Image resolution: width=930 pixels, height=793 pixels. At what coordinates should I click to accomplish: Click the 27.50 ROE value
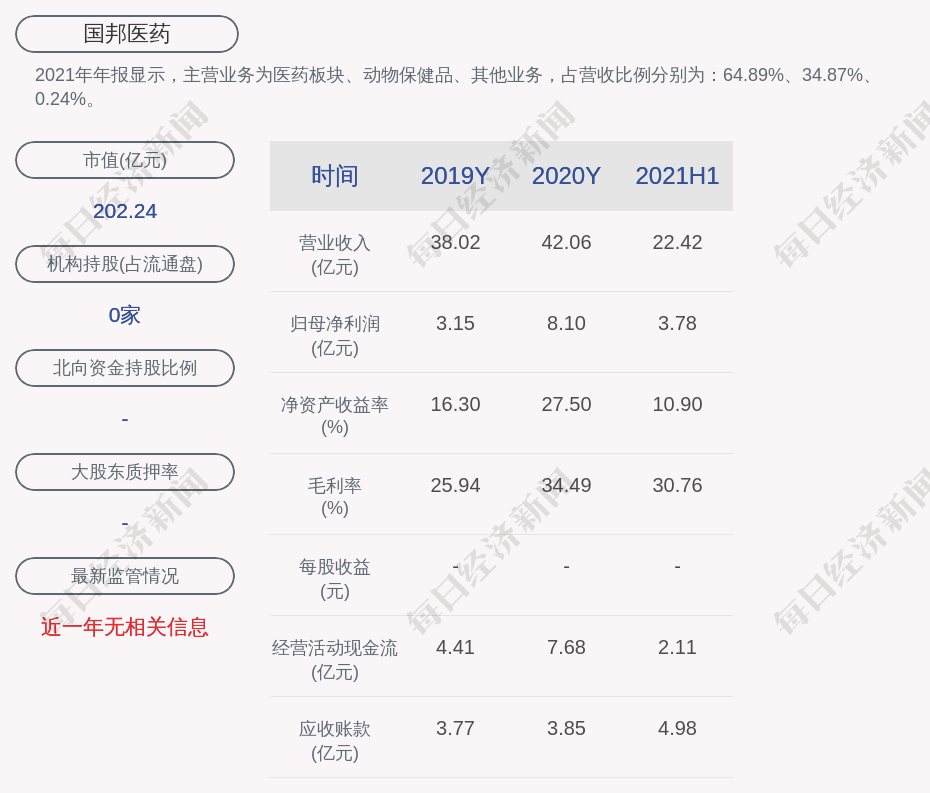coord(566,405)
